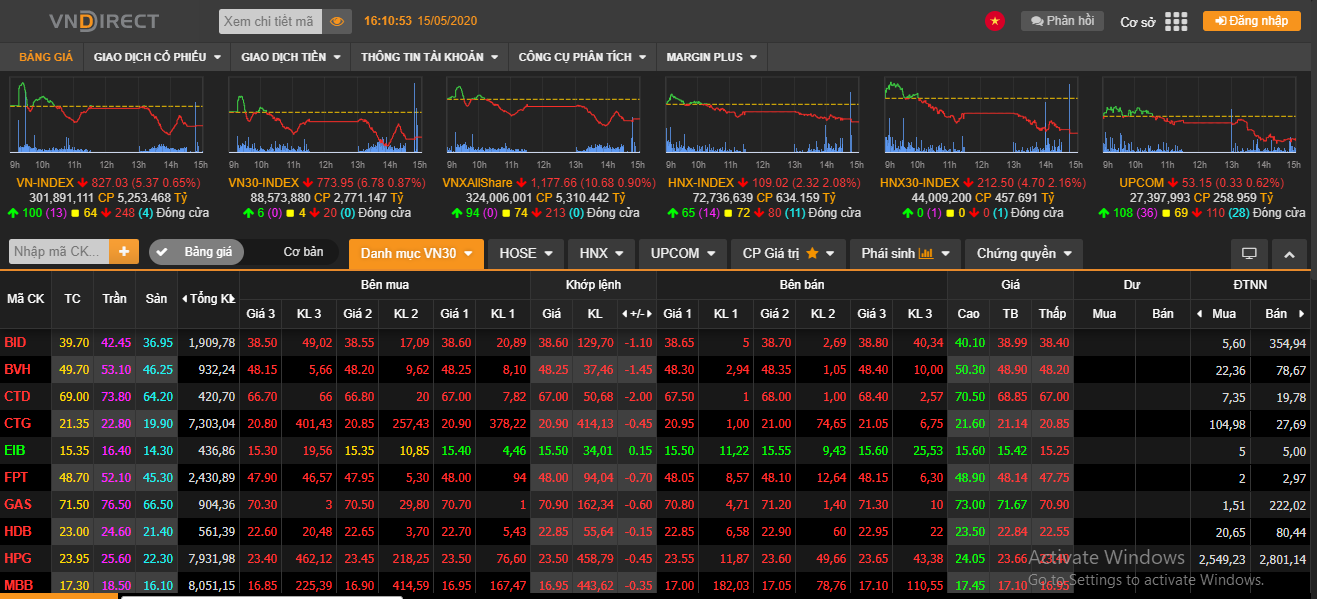Collapse the index charts with up-chevron icon
The height and width of the screenshot is (599, 1317).
(1289, 253)
